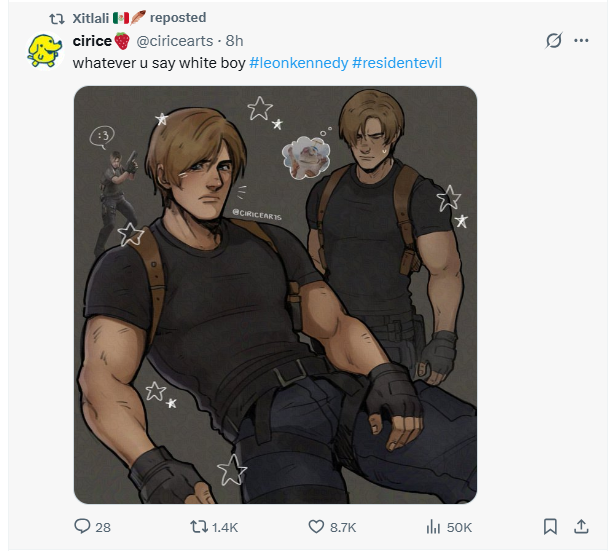612x551 pixels.
Task: Like the post with the heart icon
Action: click(316, 526)
